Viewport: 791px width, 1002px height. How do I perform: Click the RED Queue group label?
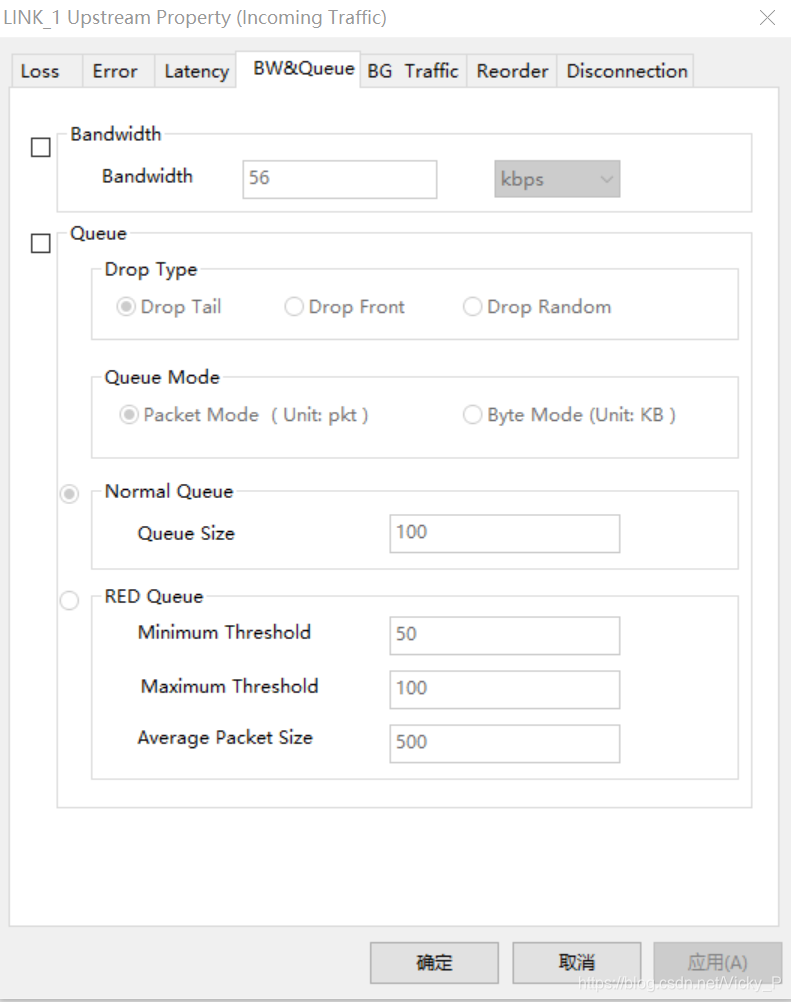154,596
